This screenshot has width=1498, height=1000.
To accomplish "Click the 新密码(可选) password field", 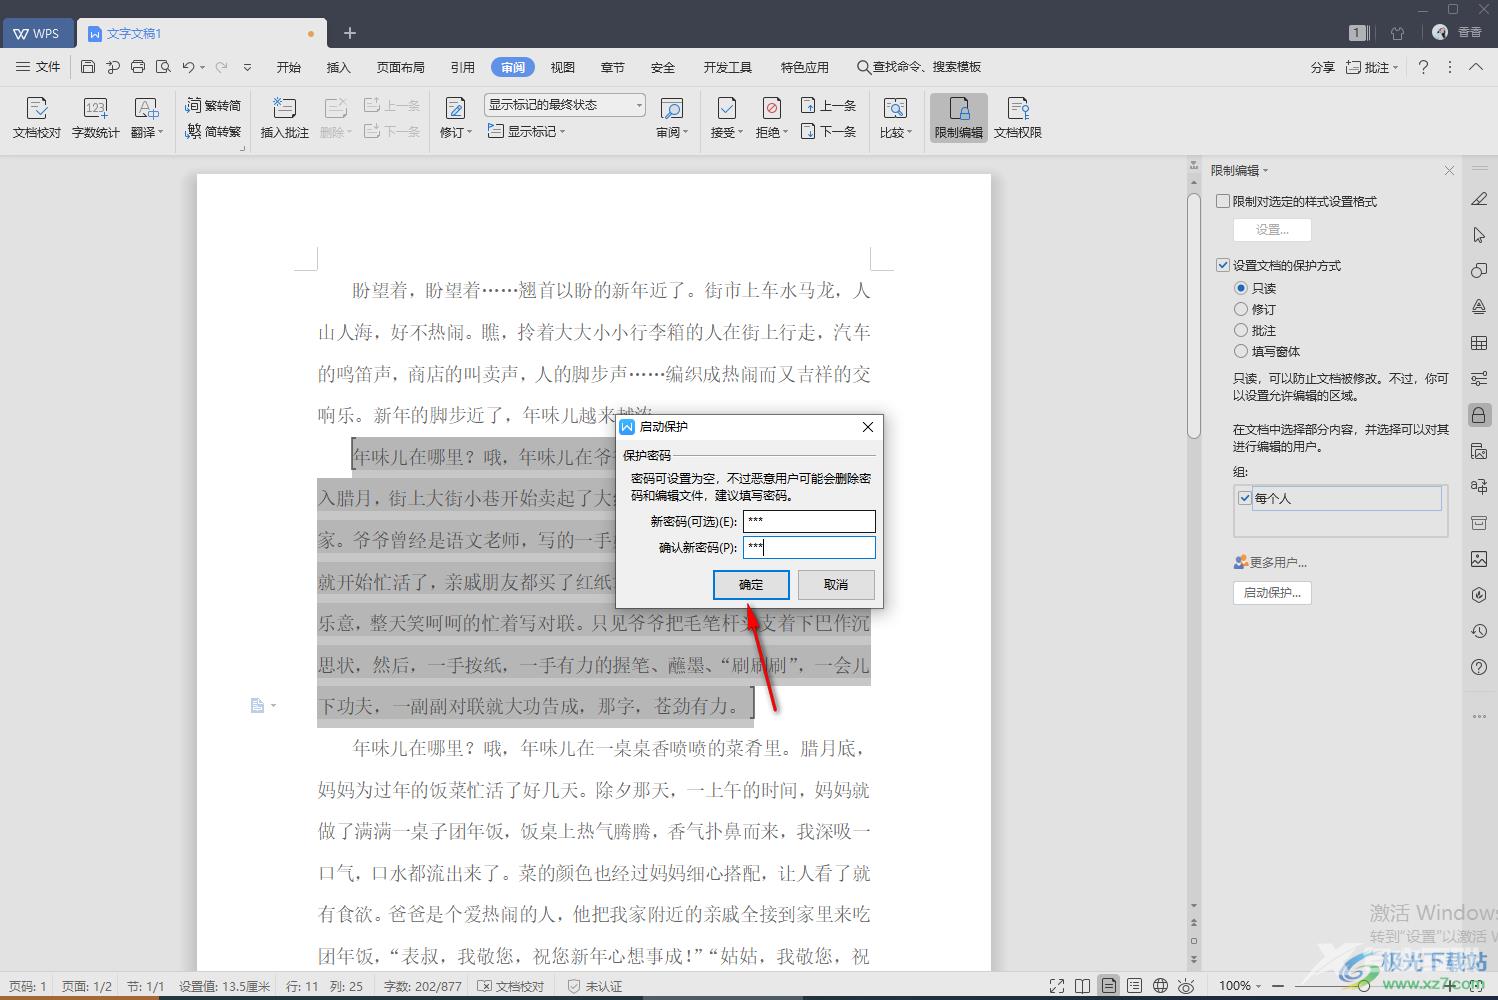I will click(x=809, y=521).
